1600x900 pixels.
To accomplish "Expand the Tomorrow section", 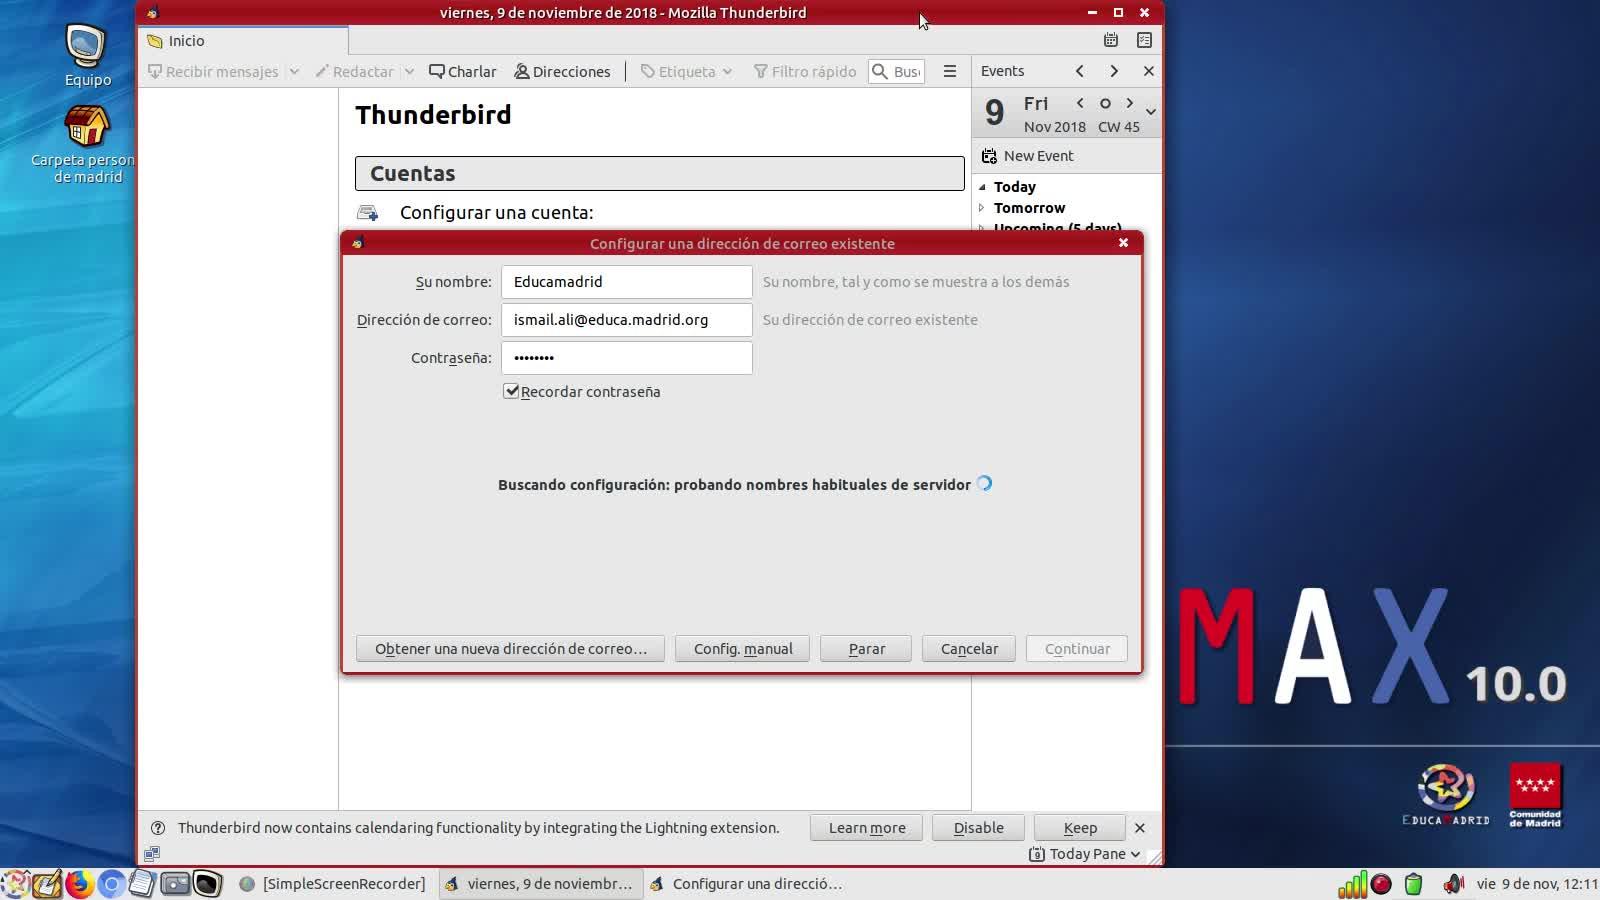I will coord(982,208).
